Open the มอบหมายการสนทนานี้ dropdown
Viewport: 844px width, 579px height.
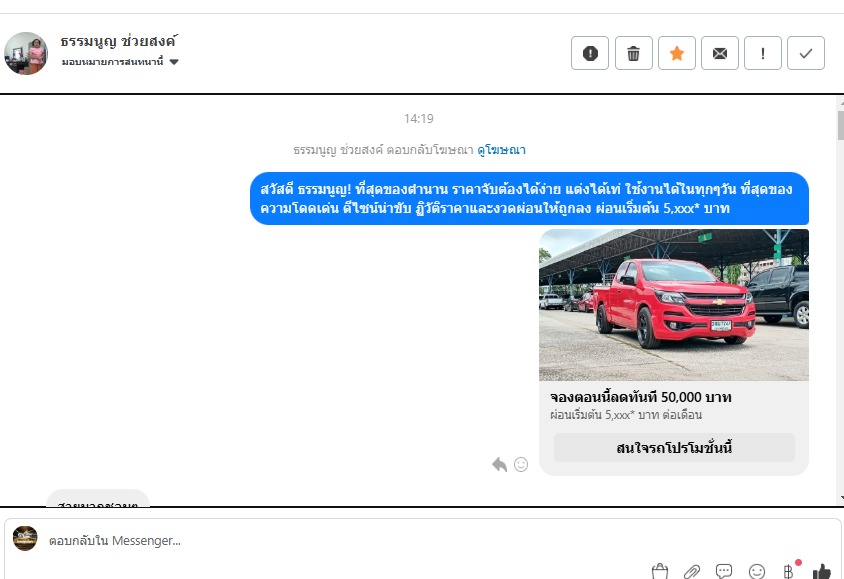click(x=120, y=62)
